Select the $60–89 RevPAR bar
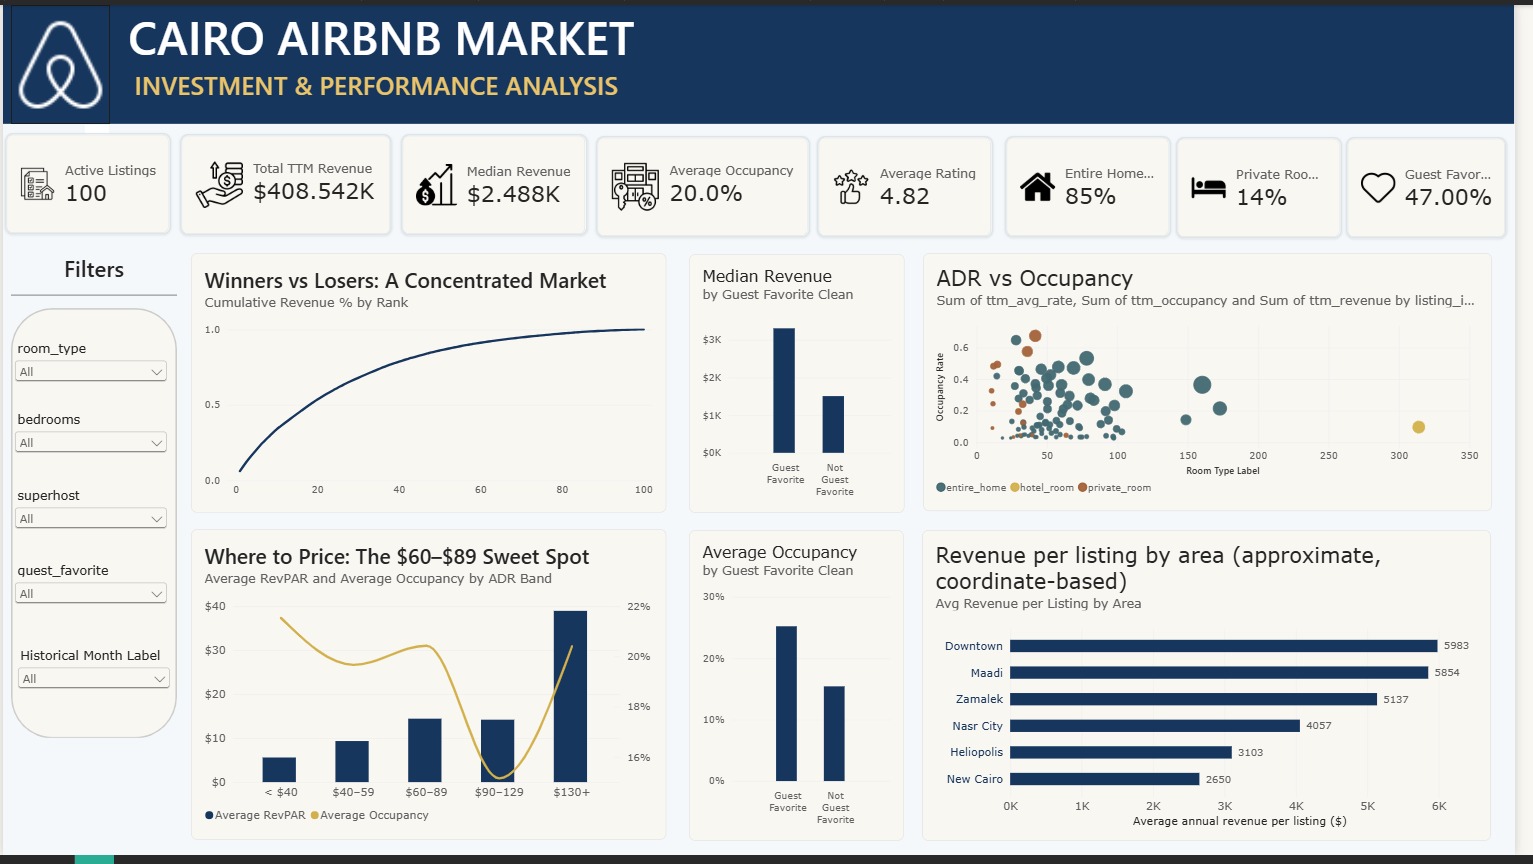This screenshot has width=1533, height=864. coord(425,750)
